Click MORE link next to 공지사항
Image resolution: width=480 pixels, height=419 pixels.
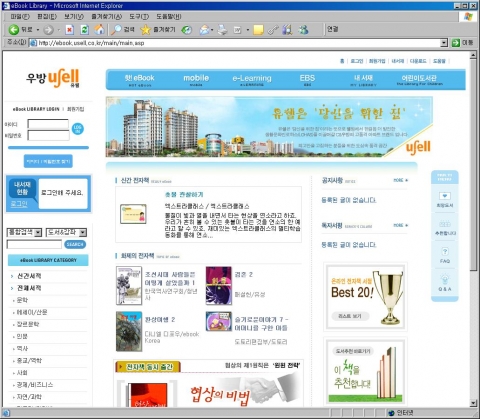[401, 180]
